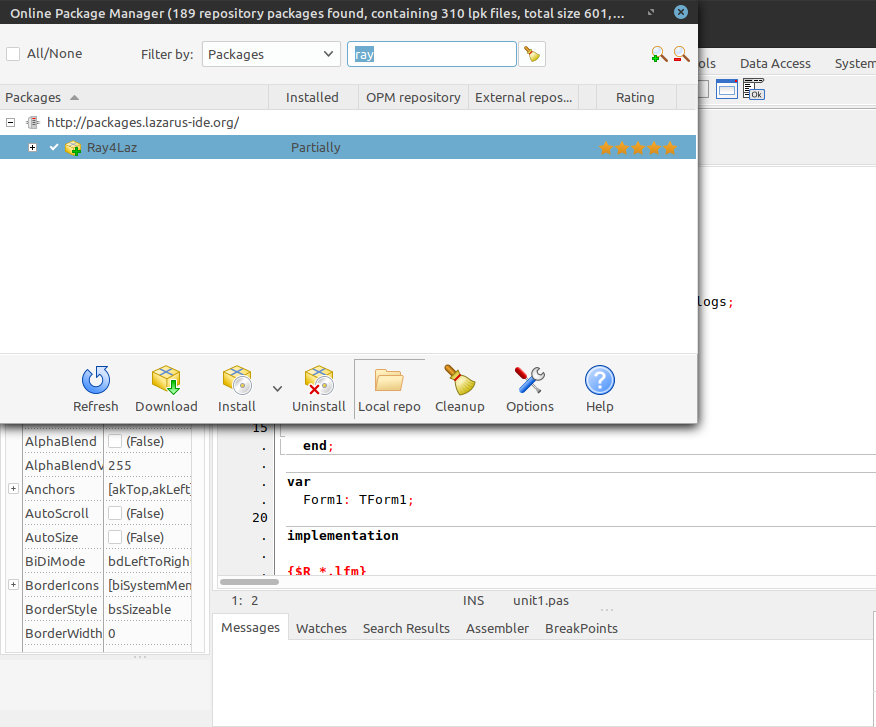Screen dimensions: 876x727
Task: Expand the Anchors property
Action: tap(13, 488)
